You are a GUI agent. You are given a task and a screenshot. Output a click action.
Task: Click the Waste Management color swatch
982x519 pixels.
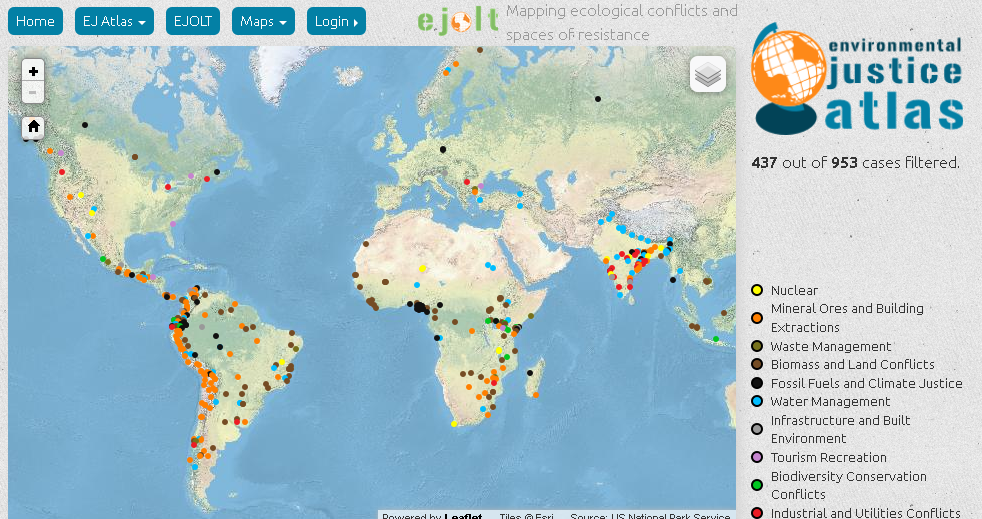tap(757, 347)
